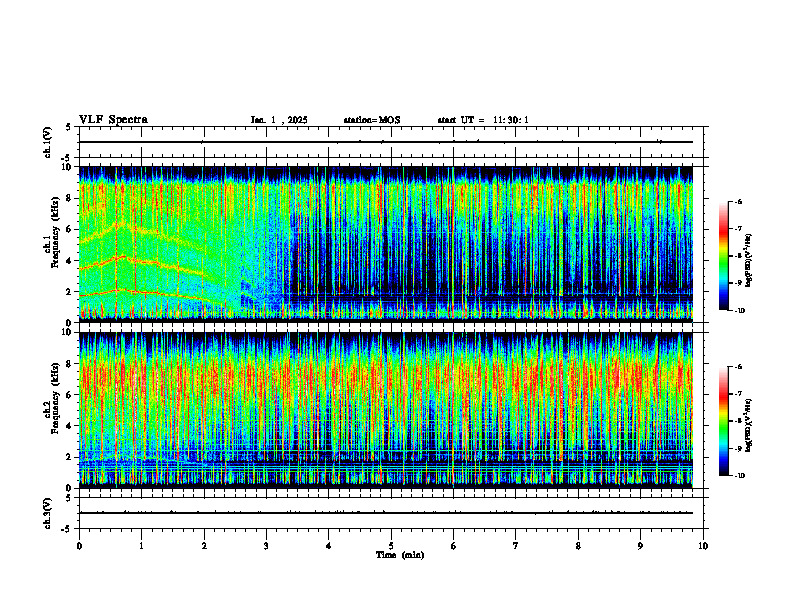Click the "-10" label on ch.2 color bar
The width and height of the screenshot is (792, 612).
739,476
